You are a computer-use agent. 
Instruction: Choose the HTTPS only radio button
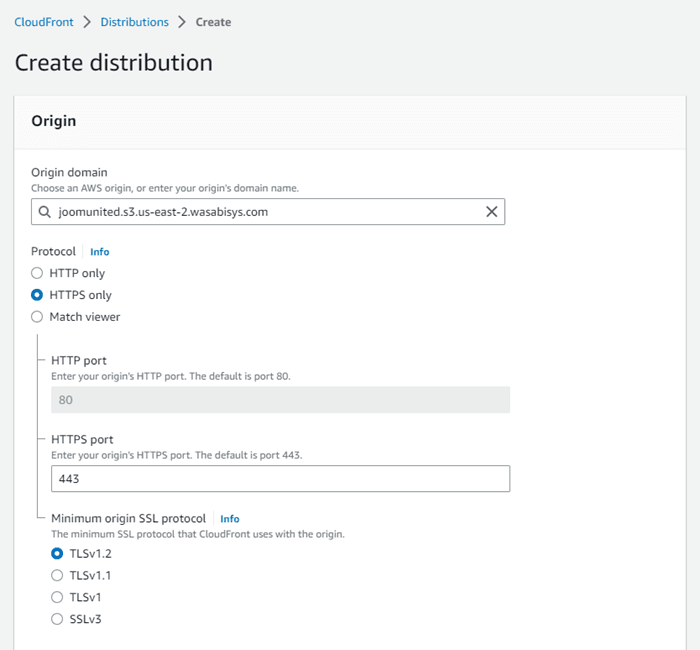point(37,295)
